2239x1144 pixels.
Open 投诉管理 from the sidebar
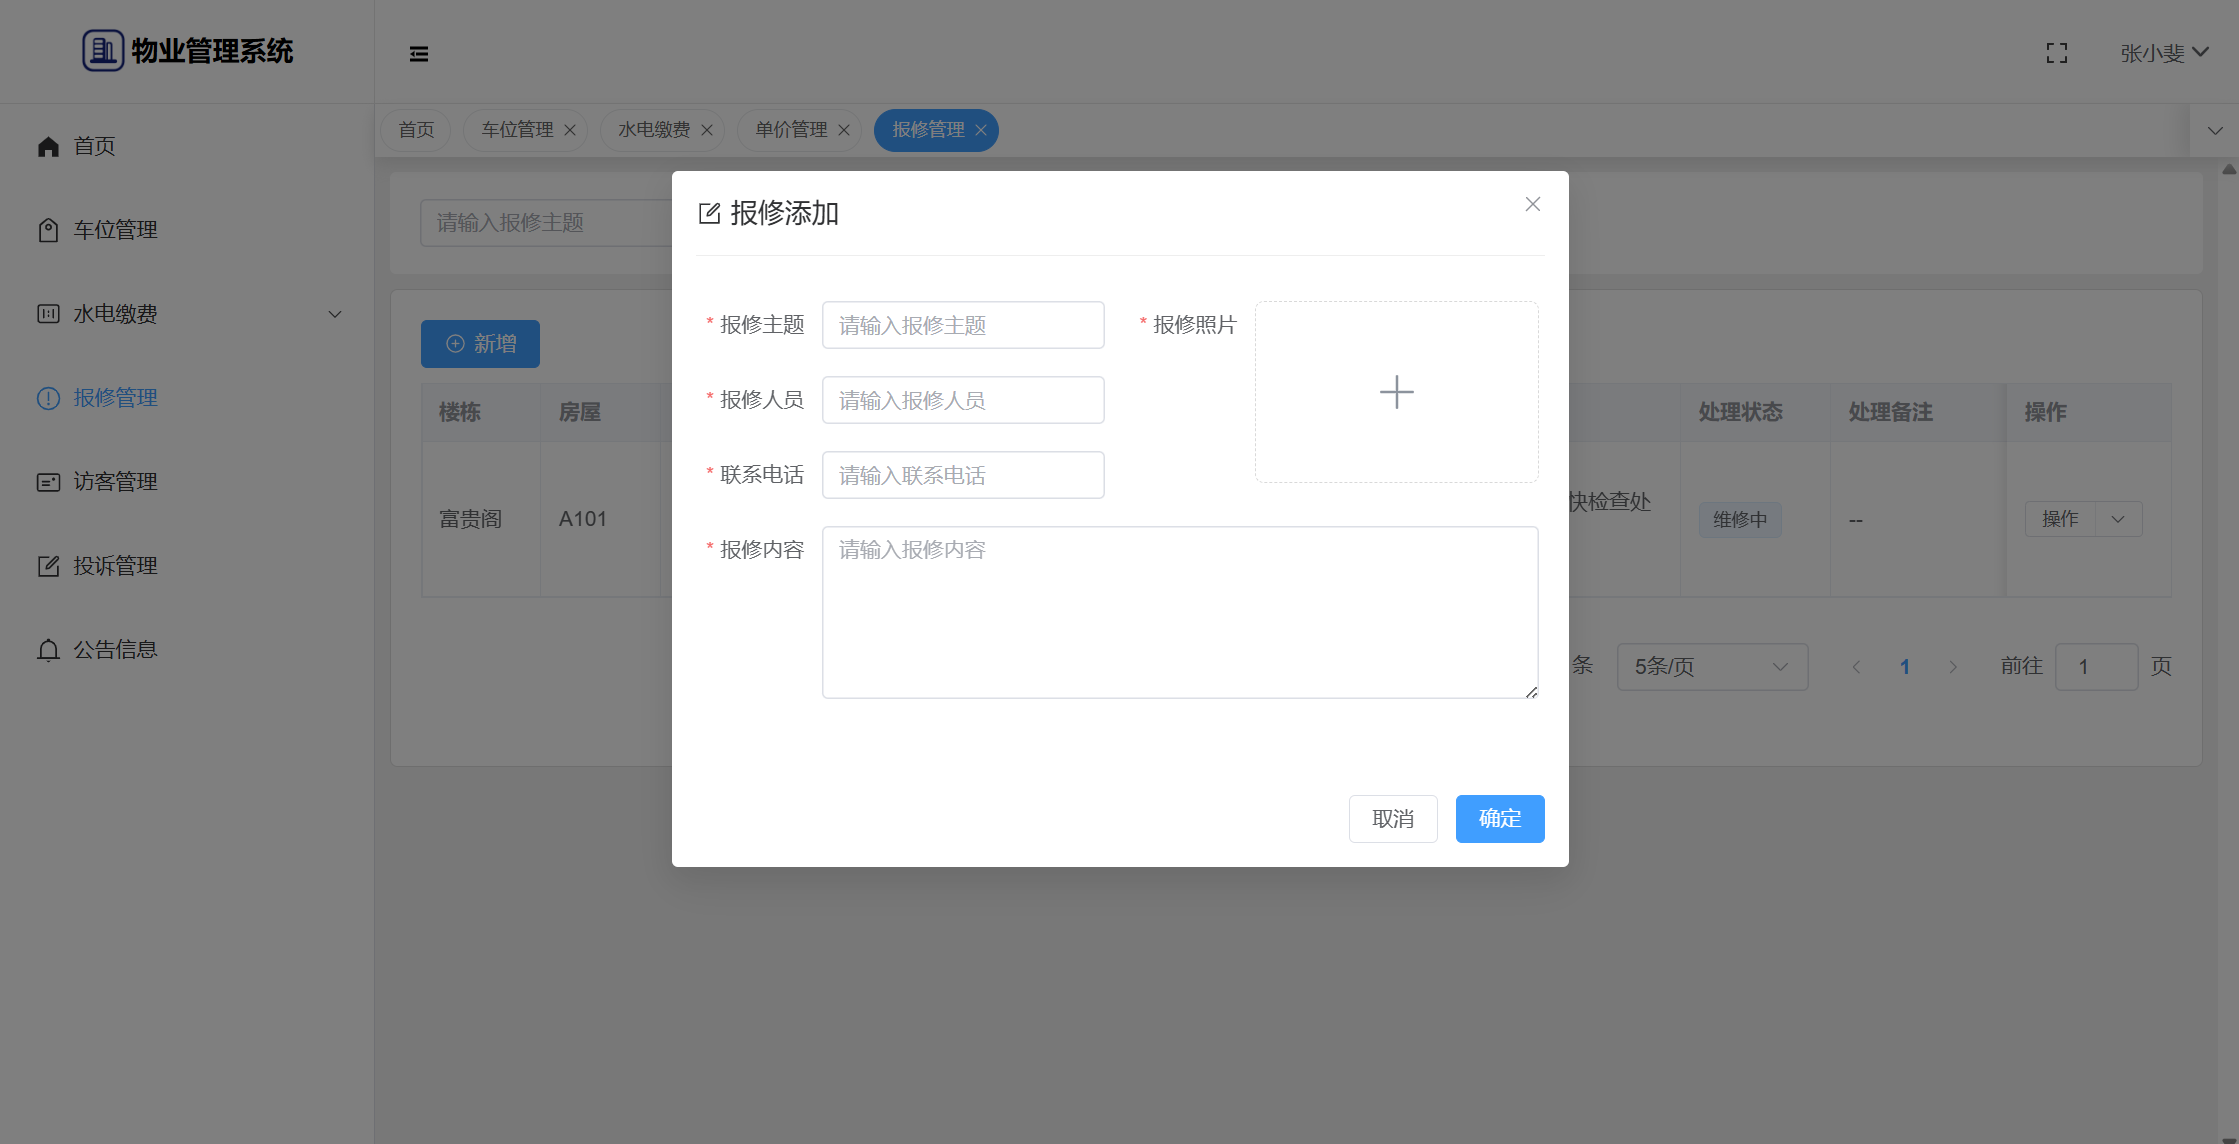[x=115, y=566]
